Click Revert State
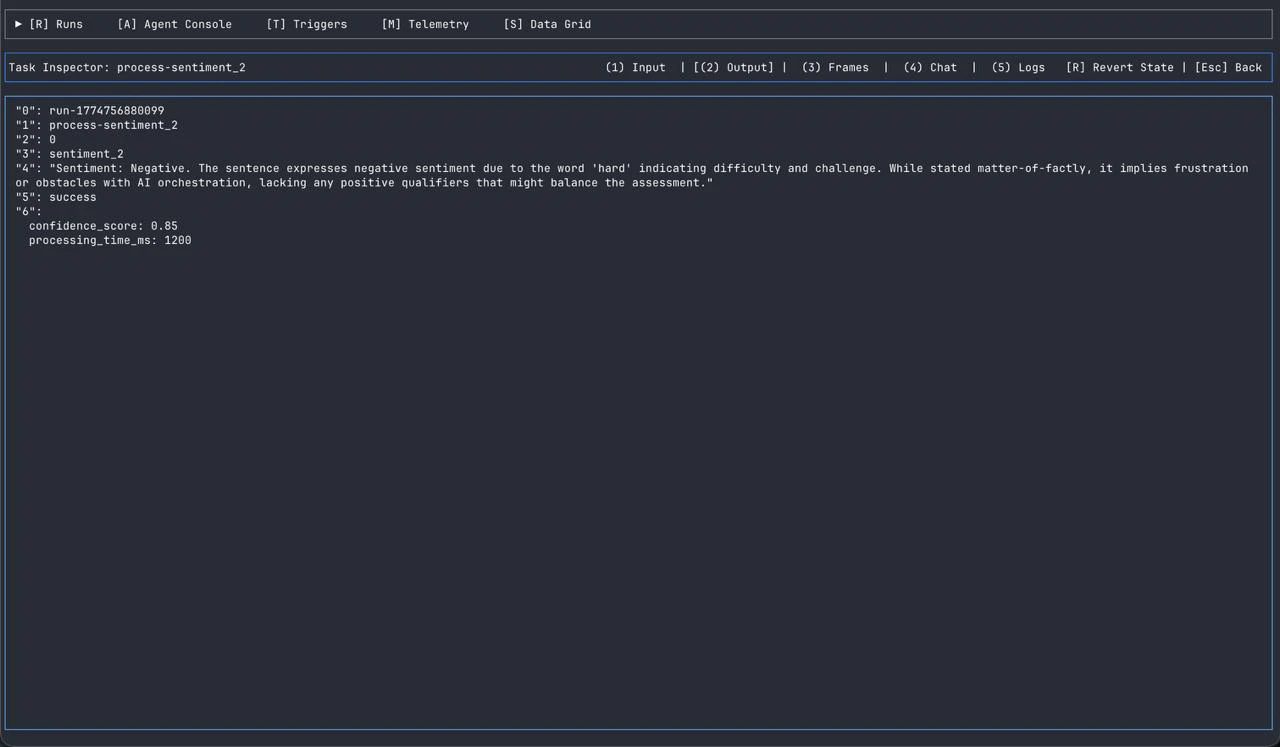The width and height of the screenshot is (1280, 747). click(1120, 67)
